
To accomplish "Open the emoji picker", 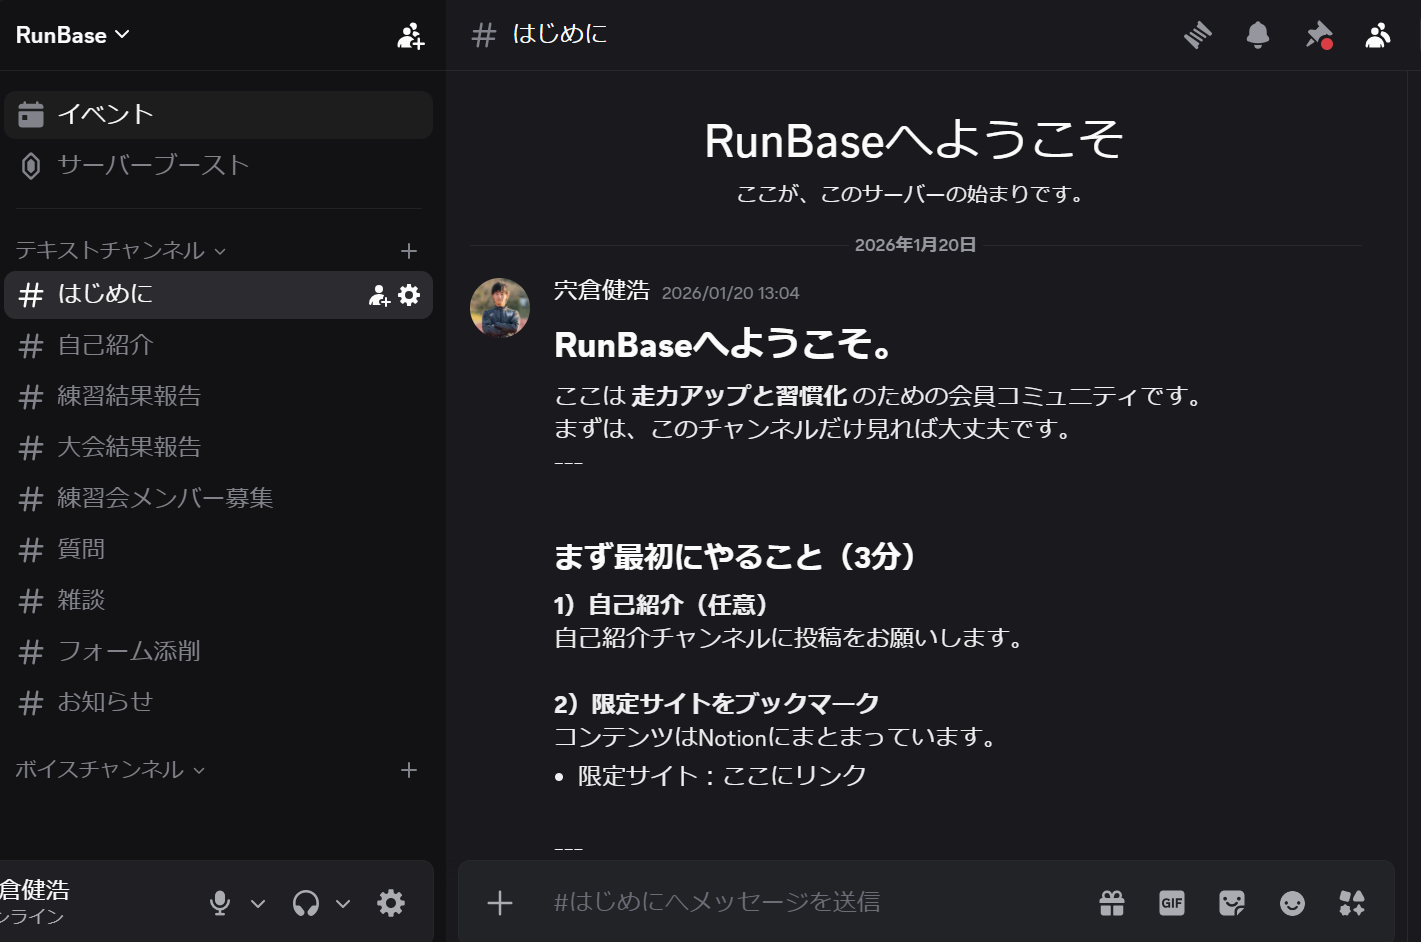I will (1292, 902).
